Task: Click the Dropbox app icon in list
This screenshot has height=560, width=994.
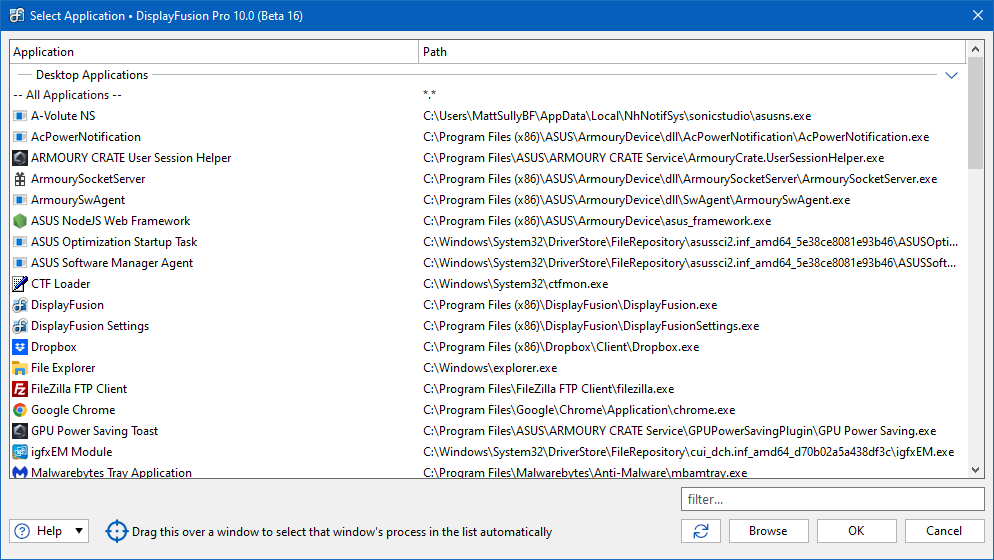Action: point(20,347)
